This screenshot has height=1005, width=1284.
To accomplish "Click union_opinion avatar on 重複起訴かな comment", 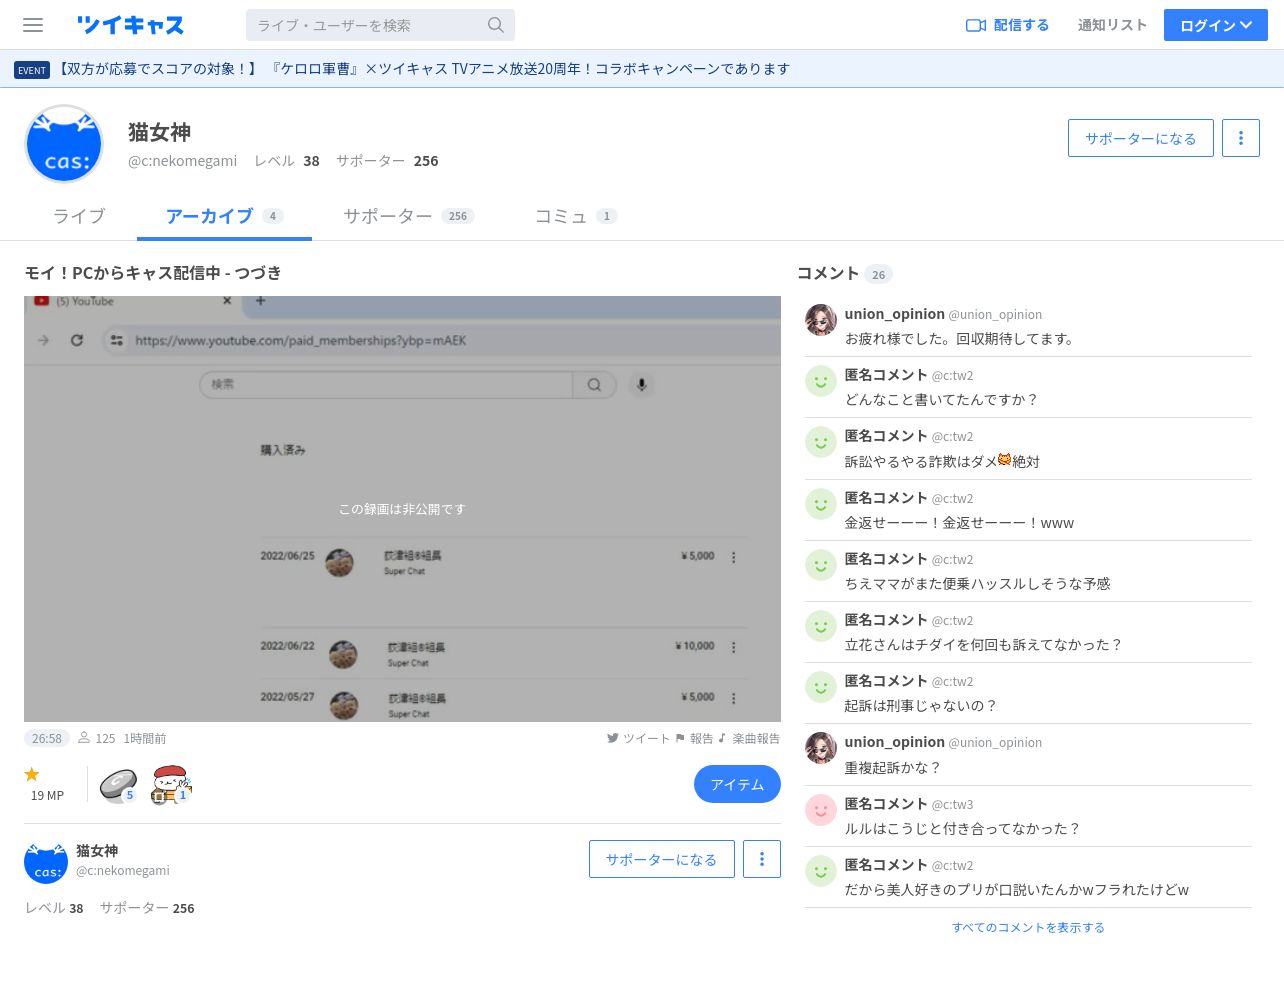I will click(x=821, y=748).
